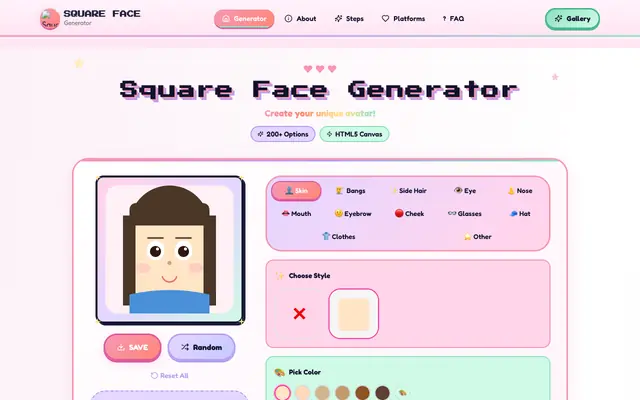640x400 pixels.
Task: Click the info icon beside About
Action: point(288,18)
